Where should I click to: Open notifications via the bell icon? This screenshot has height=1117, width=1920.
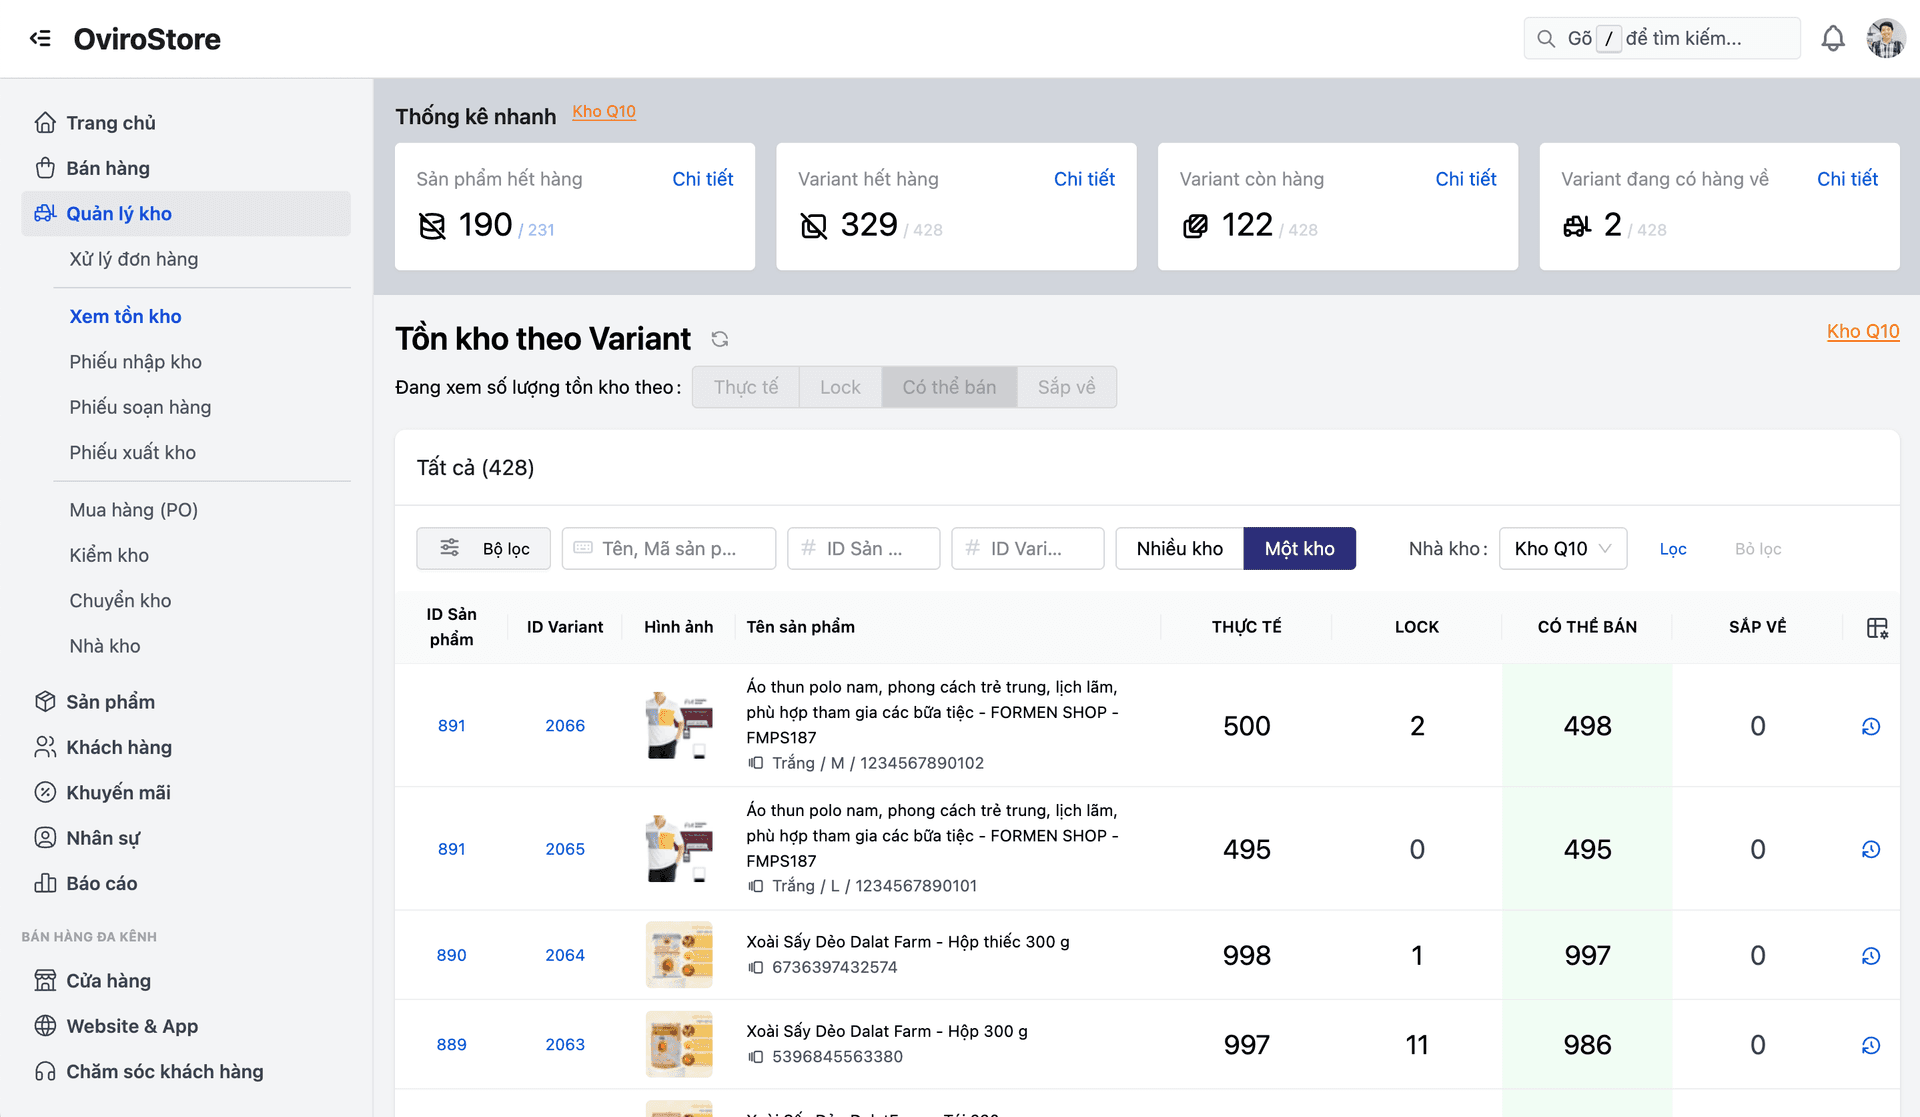click(1834, 38)
